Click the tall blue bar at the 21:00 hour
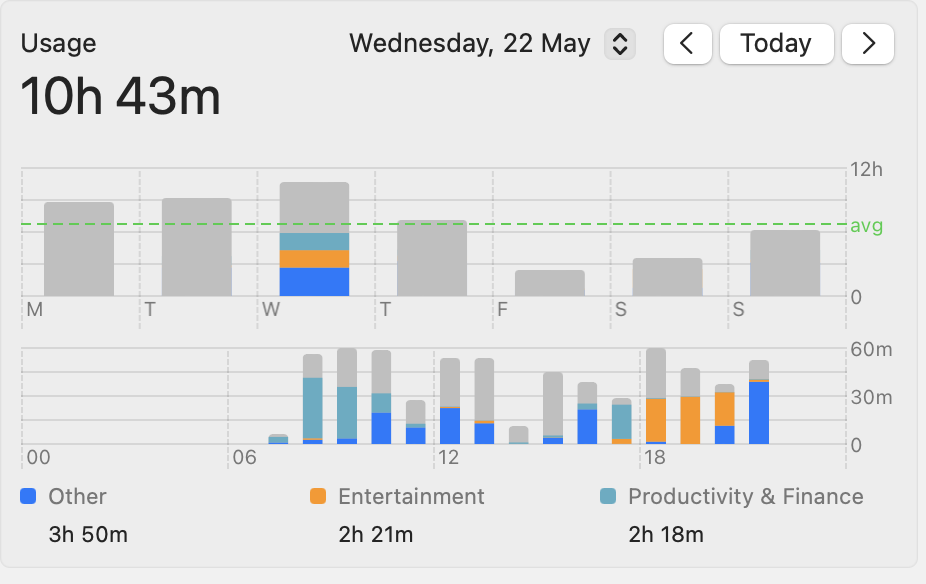 coord(759,413)
